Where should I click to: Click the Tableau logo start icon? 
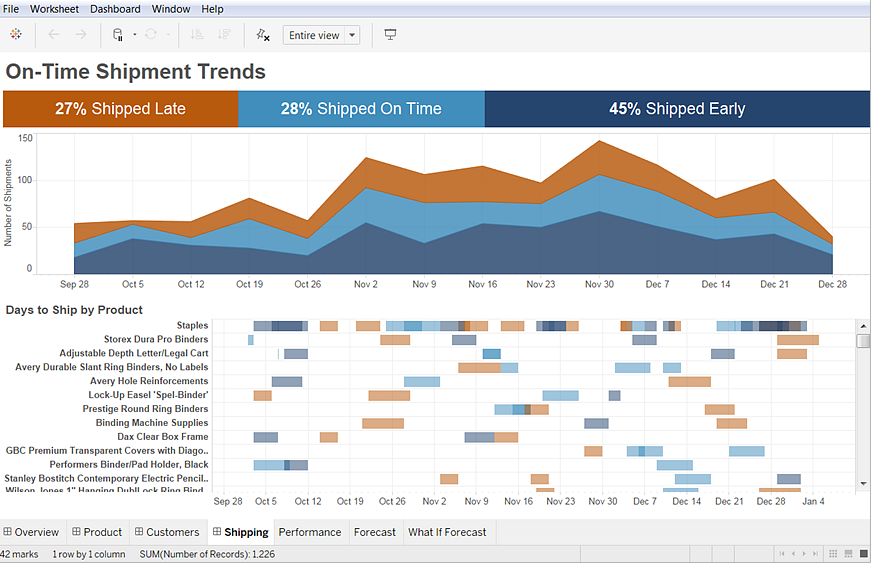pyautogui.click(x=16, y=35)
